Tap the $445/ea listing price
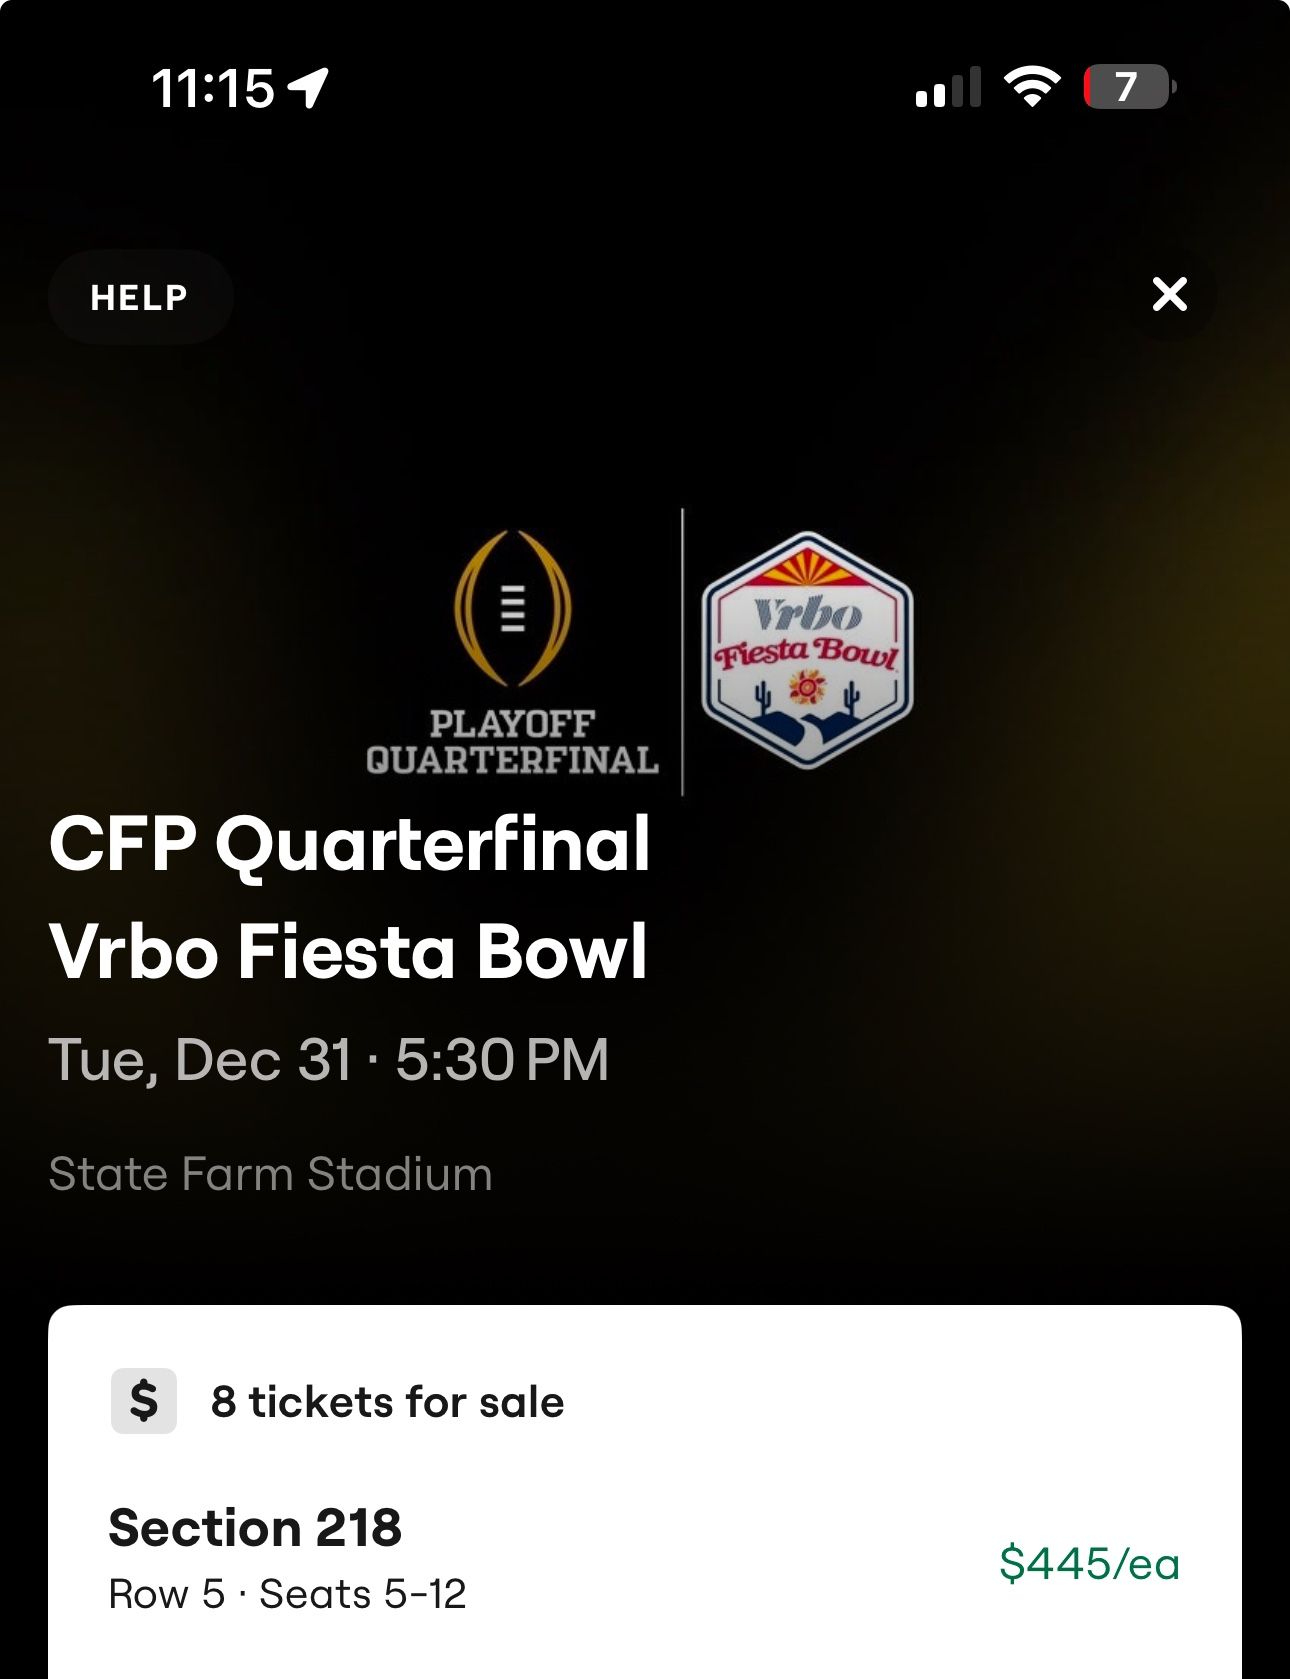This screenshot has width=1290, height=1679. tap(1089, 1563)
